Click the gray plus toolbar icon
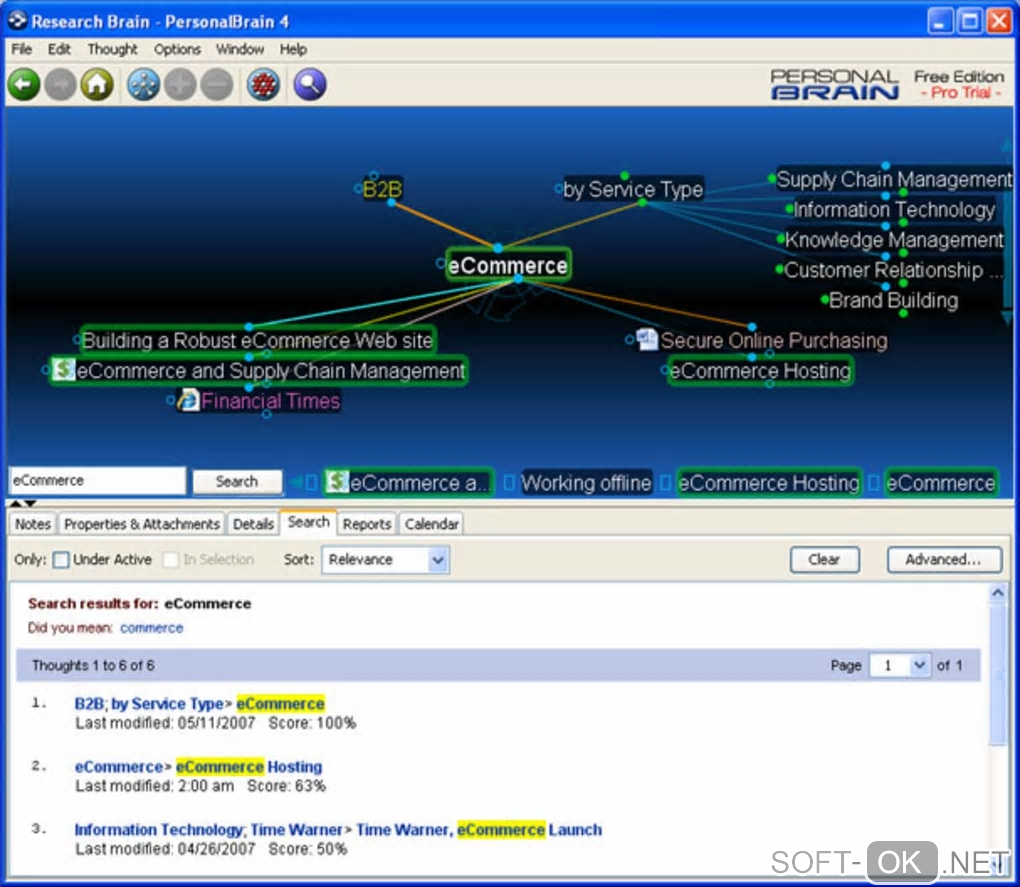1020x887 pixels. 180,85
